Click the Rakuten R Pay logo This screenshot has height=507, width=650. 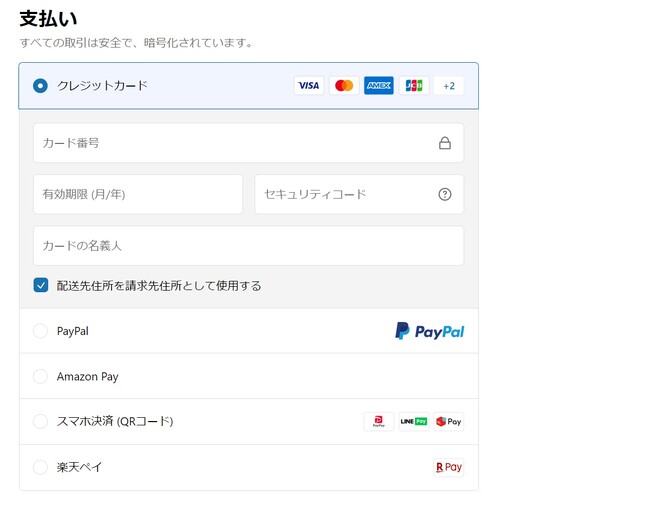click(x=448, y=467)
